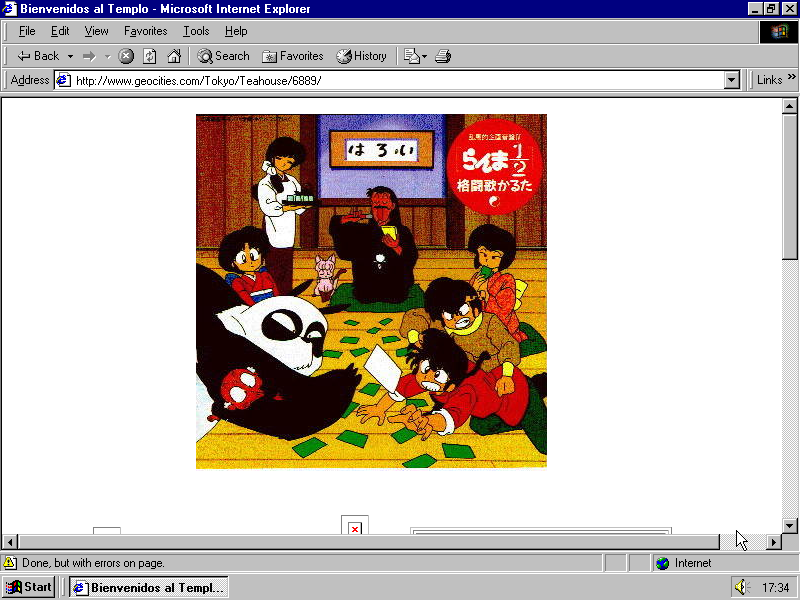Open the Windows Start menu
This screenshot has height=600, width=800.
[29, 587]
